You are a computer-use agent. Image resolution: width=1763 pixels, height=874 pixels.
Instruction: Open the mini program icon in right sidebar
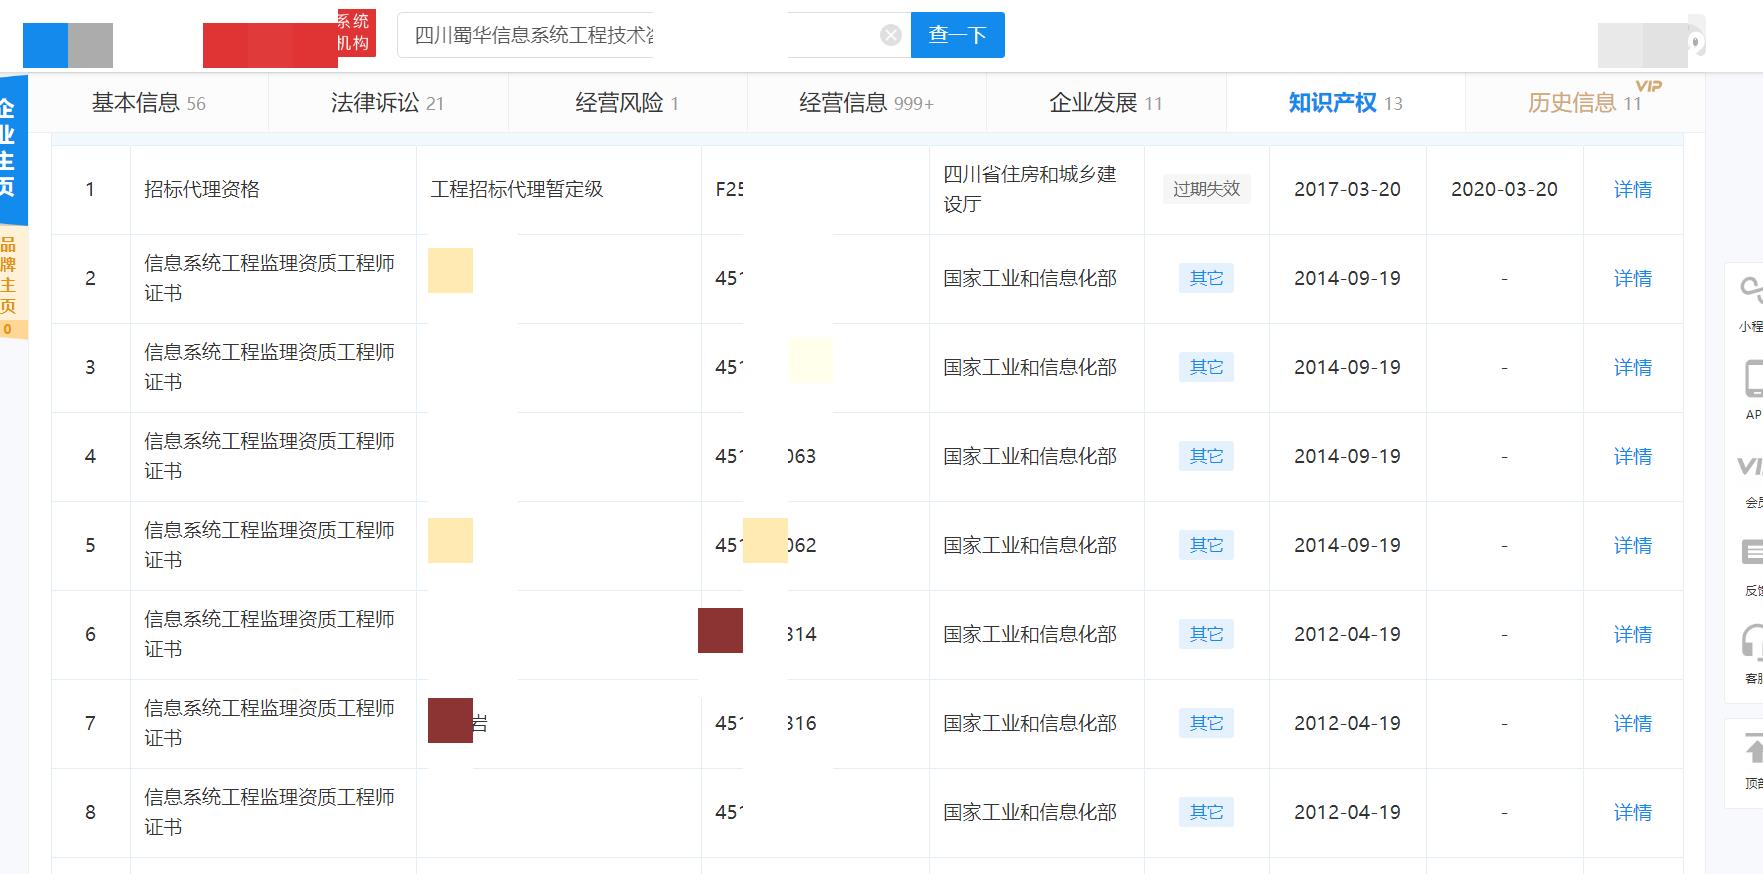coord(1751,290)
